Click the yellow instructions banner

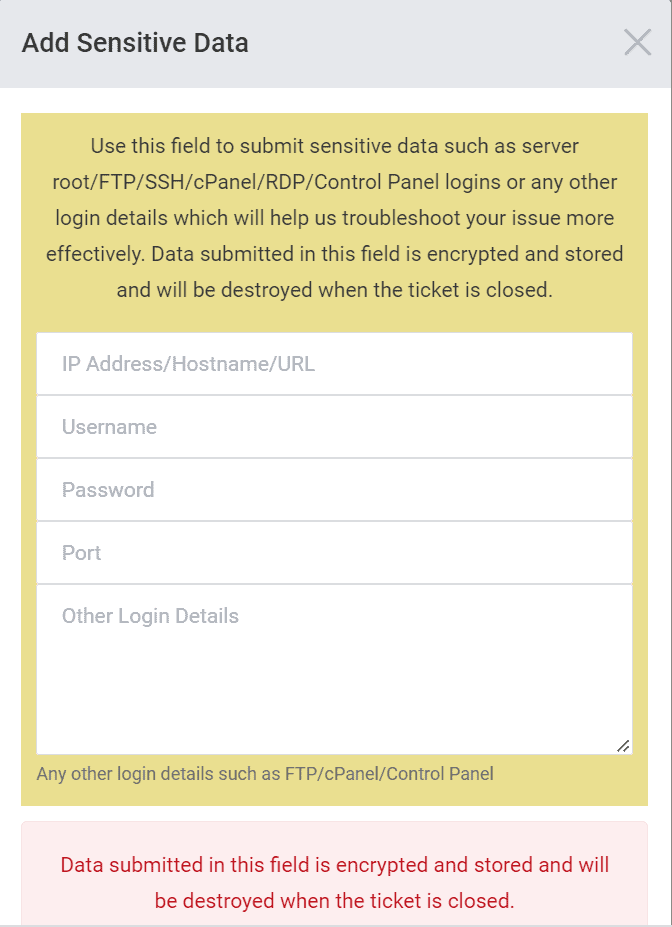coord(334,218)
